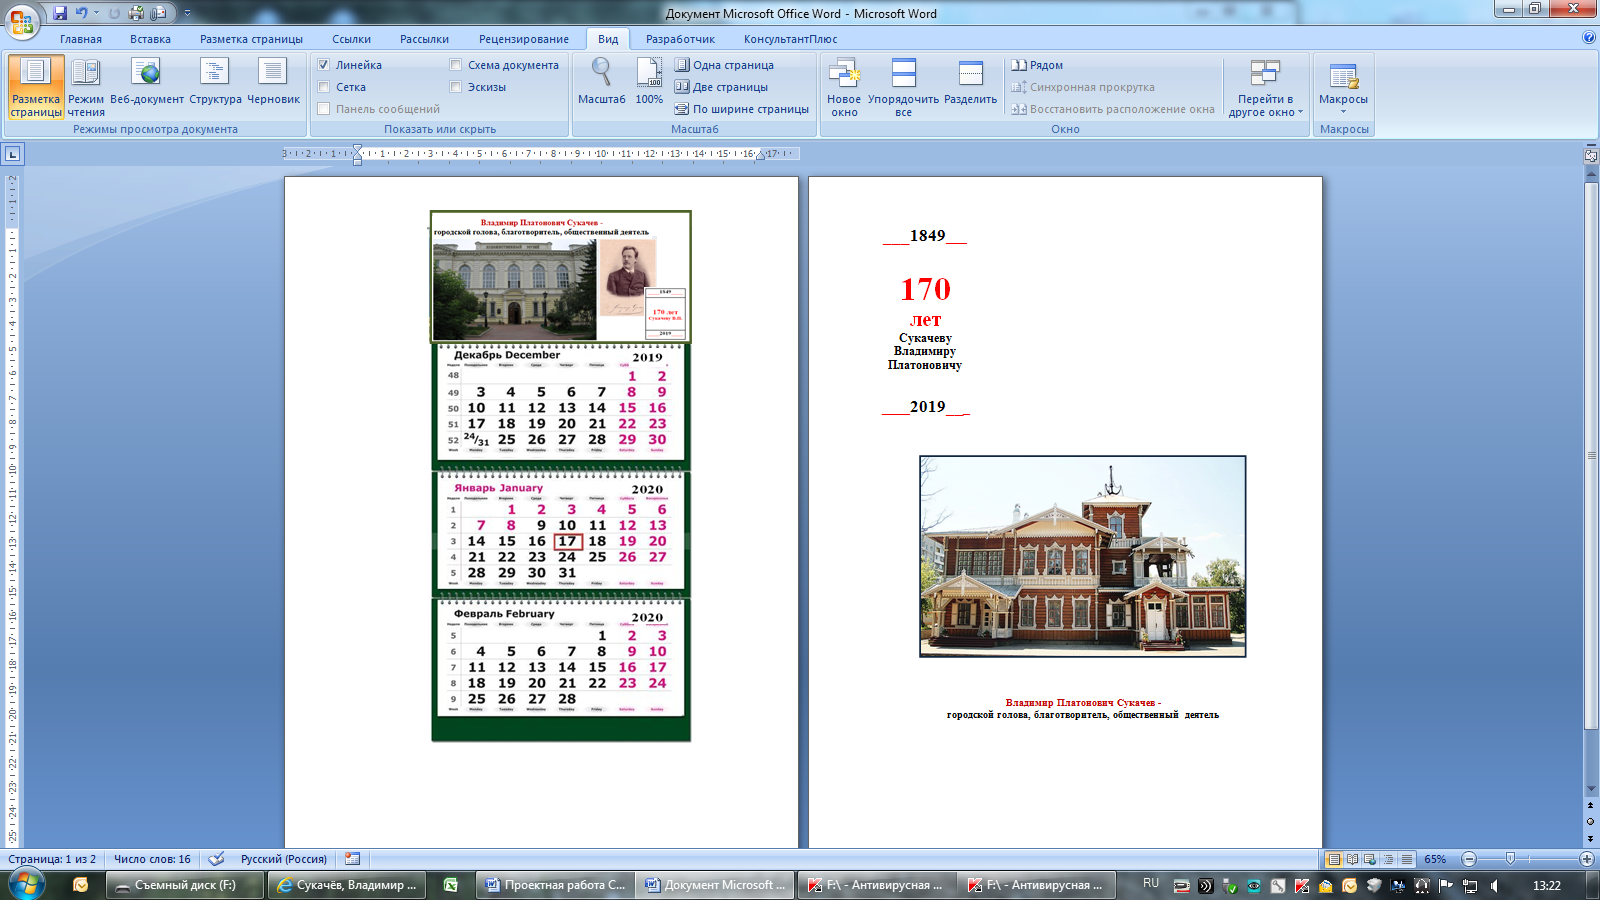Expand Перейти в другое окно dropdown

click(1300, 112)
